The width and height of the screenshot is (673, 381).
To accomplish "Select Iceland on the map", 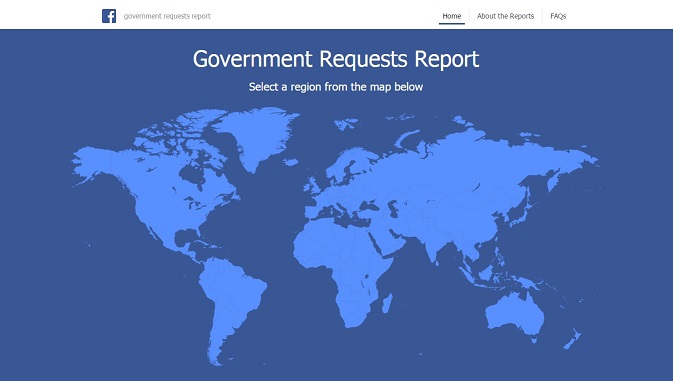I will (291, 162).
